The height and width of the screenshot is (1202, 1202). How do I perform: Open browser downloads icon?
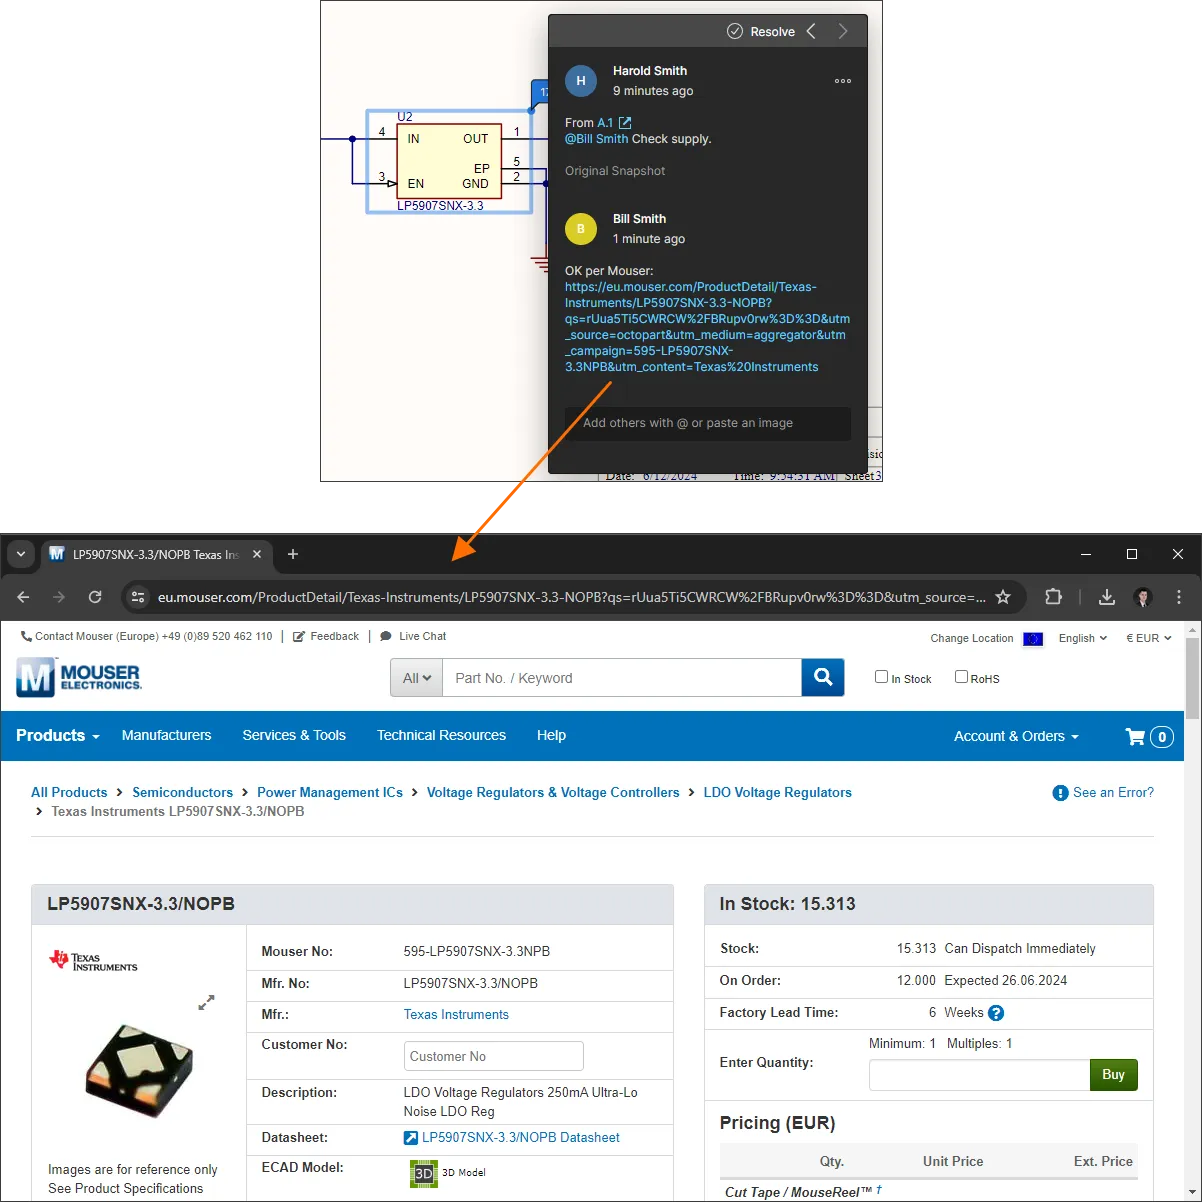(x=1107, y=597)
